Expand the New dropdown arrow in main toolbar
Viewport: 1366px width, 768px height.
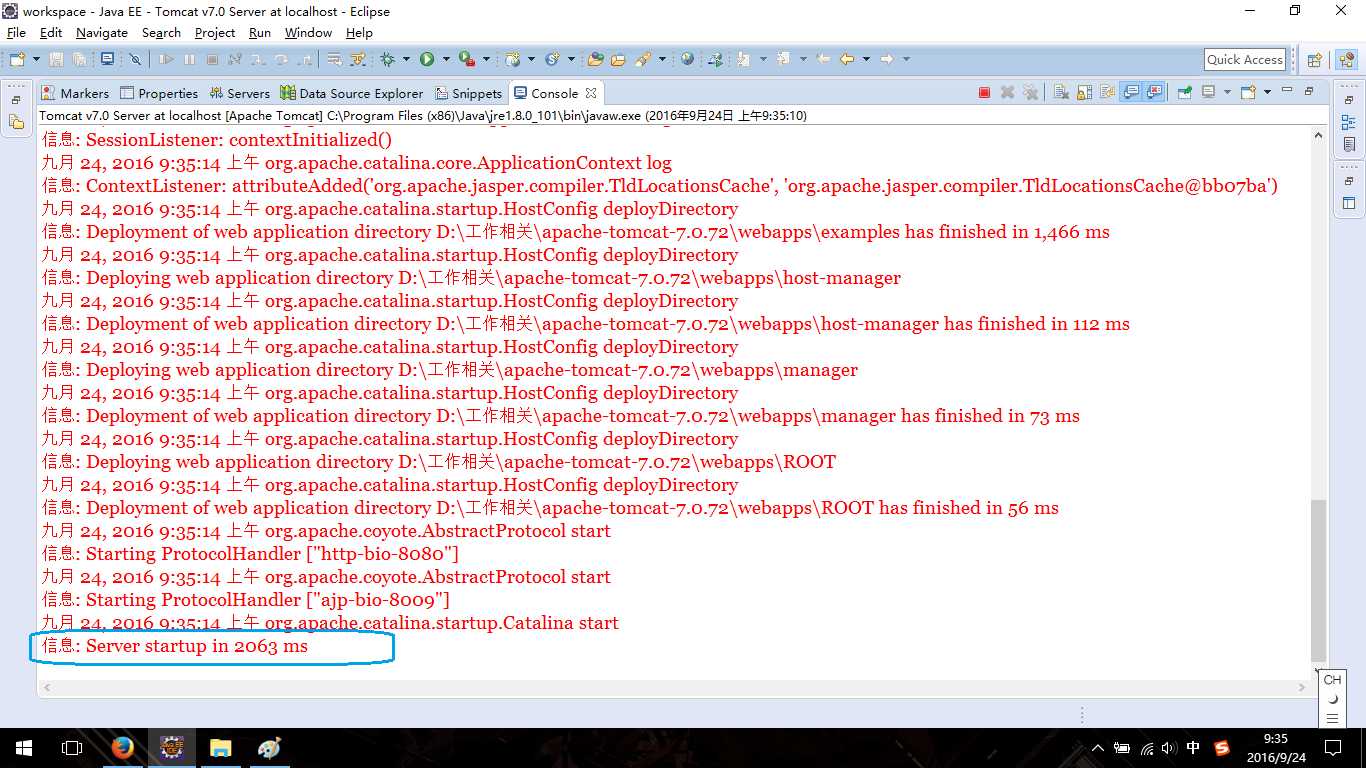(36, 60)
